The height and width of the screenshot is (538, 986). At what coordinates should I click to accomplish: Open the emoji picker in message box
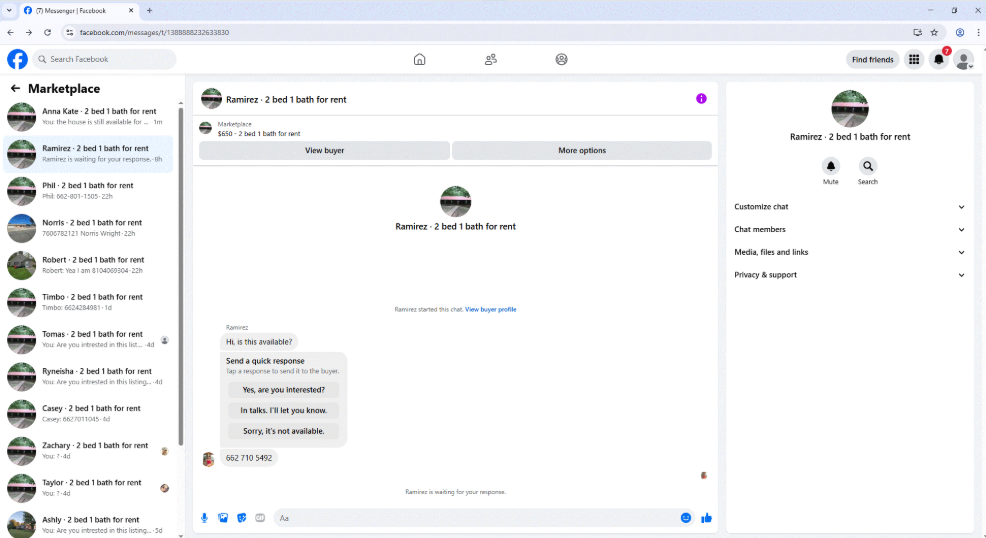pyautogui.click(x=686, y=518)
